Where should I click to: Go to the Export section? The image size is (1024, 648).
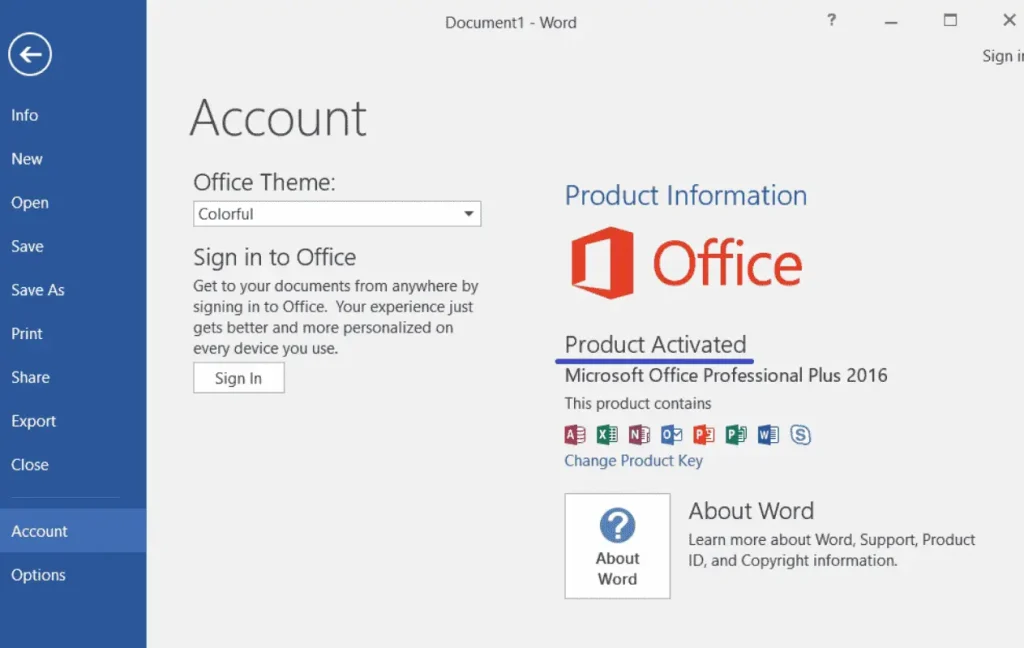click(33, 421)
